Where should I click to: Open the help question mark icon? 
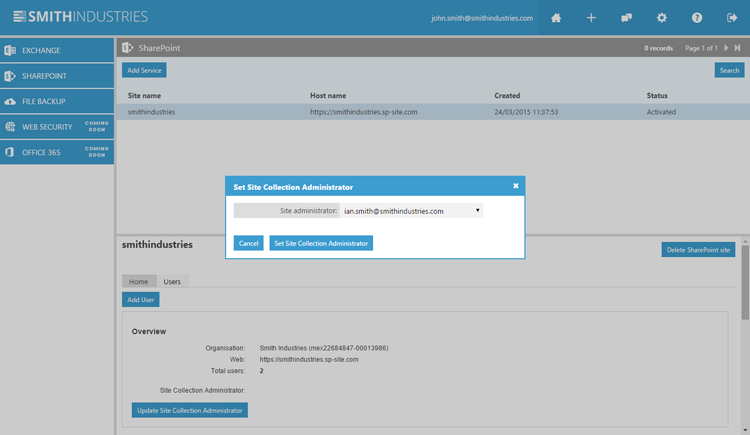[697, 18]
